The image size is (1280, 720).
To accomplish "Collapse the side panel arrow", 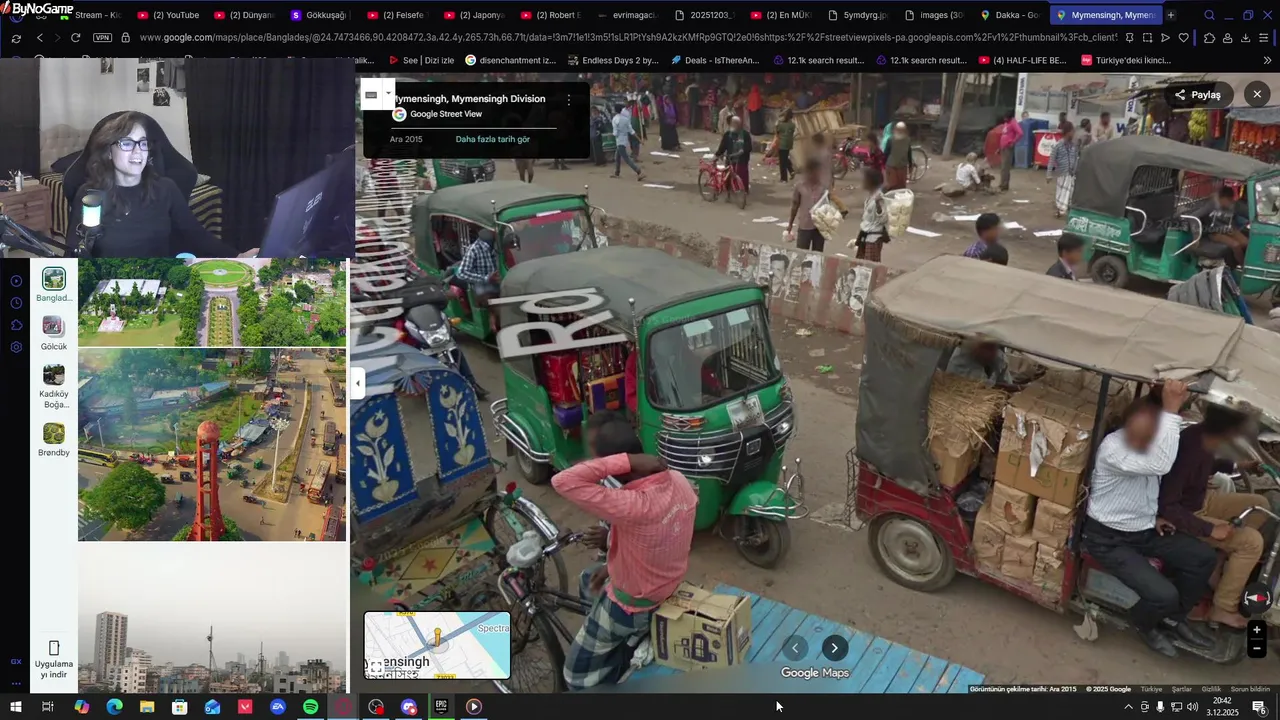I will click(358, 383).
